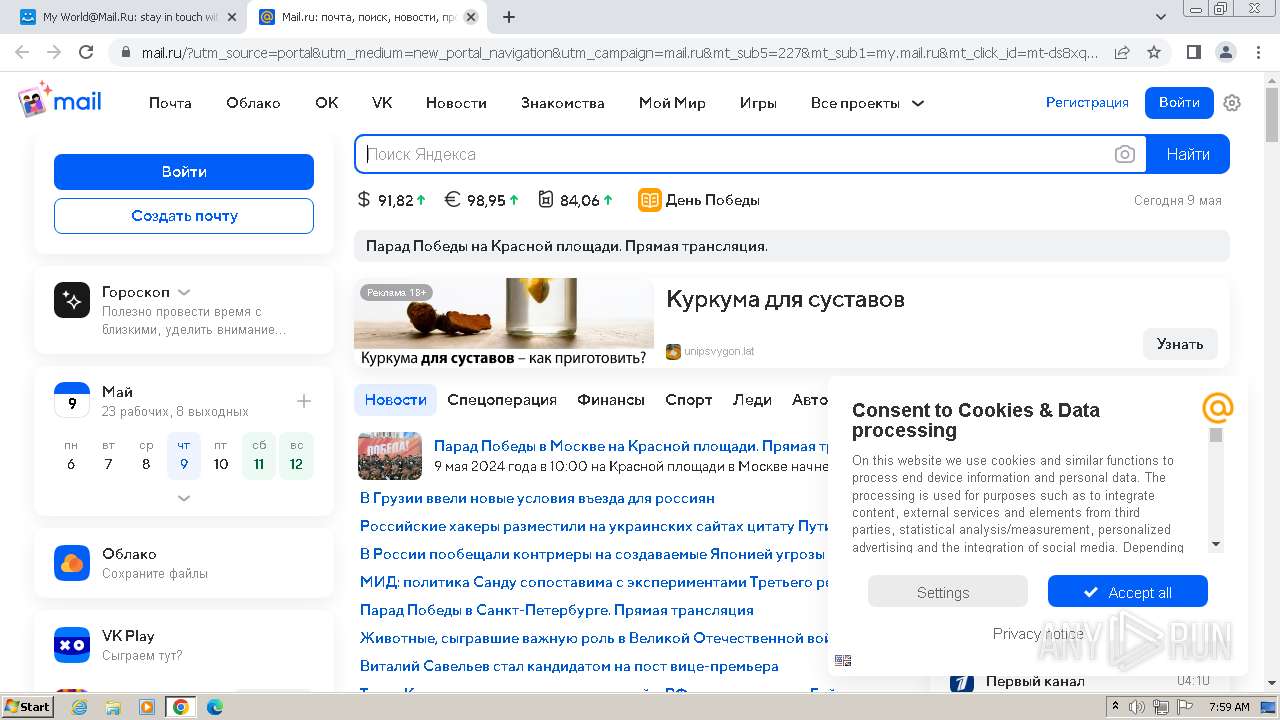Select the Финансы news tab
The image size is (1280, 720).
pos(611,400)
